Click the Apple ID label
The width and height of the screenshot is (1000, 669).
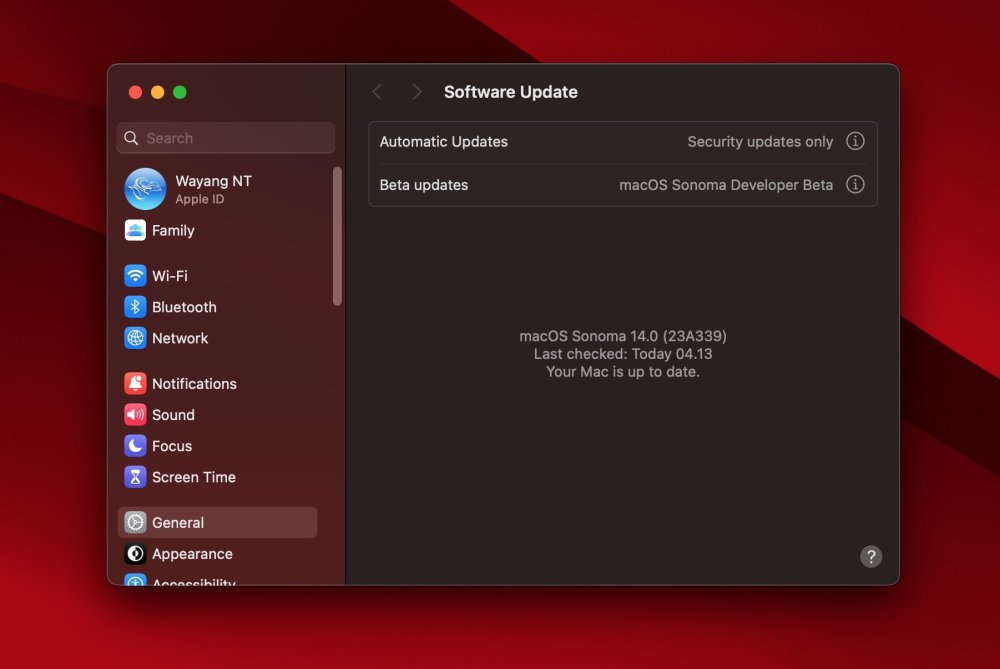point(200,199)
